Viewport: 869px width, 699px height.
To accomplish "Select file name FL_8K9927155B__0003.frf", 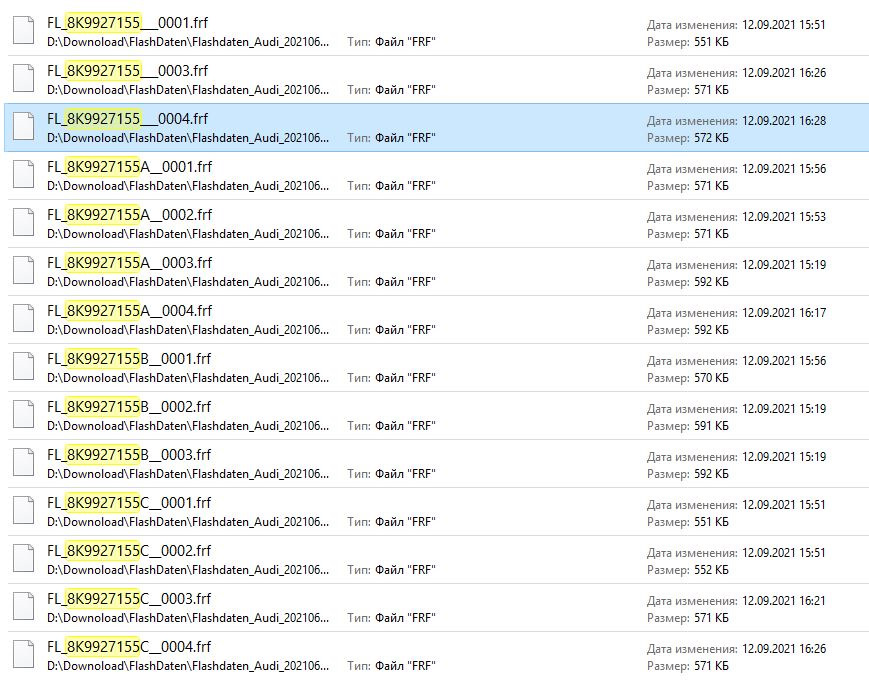I will (x=129, y=455).
